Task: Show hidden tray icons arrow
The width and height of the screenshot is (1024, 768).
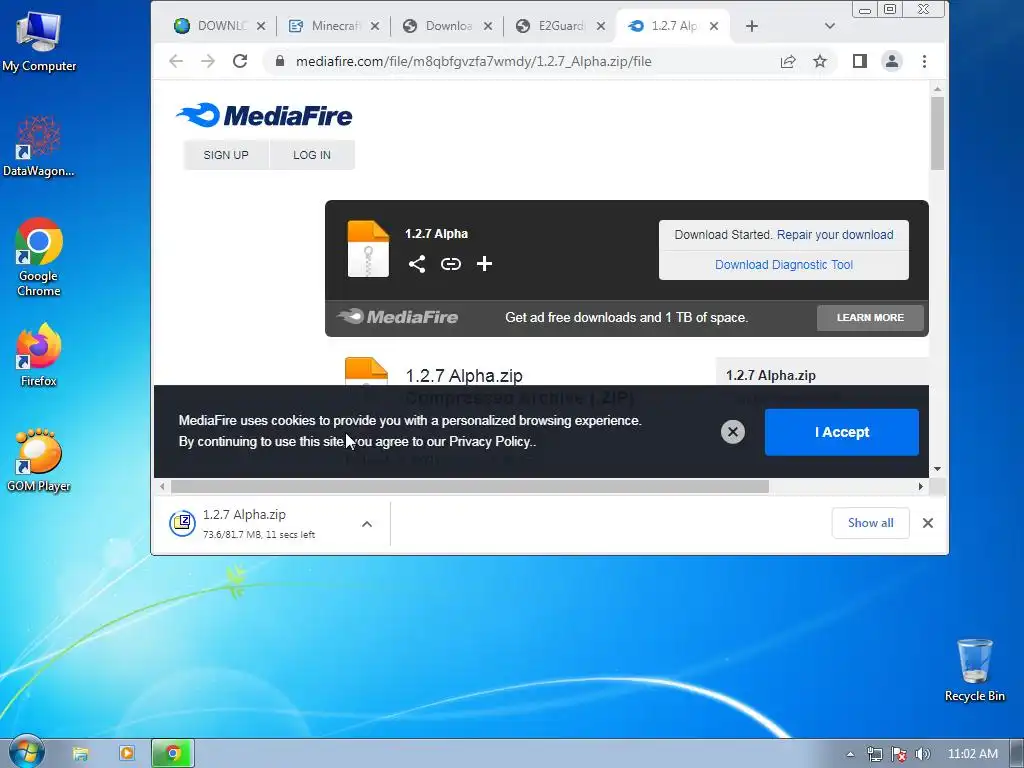Action: pyautogui.click(x=850, y=754)
